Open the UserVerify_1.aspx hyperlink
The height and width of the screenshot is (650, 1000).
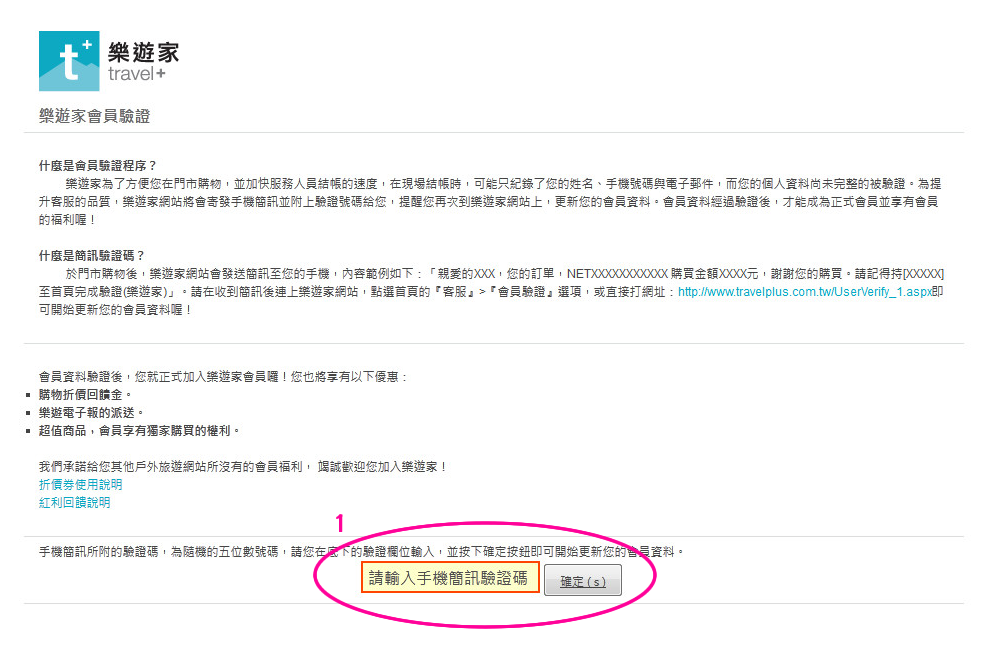[805, 292]
